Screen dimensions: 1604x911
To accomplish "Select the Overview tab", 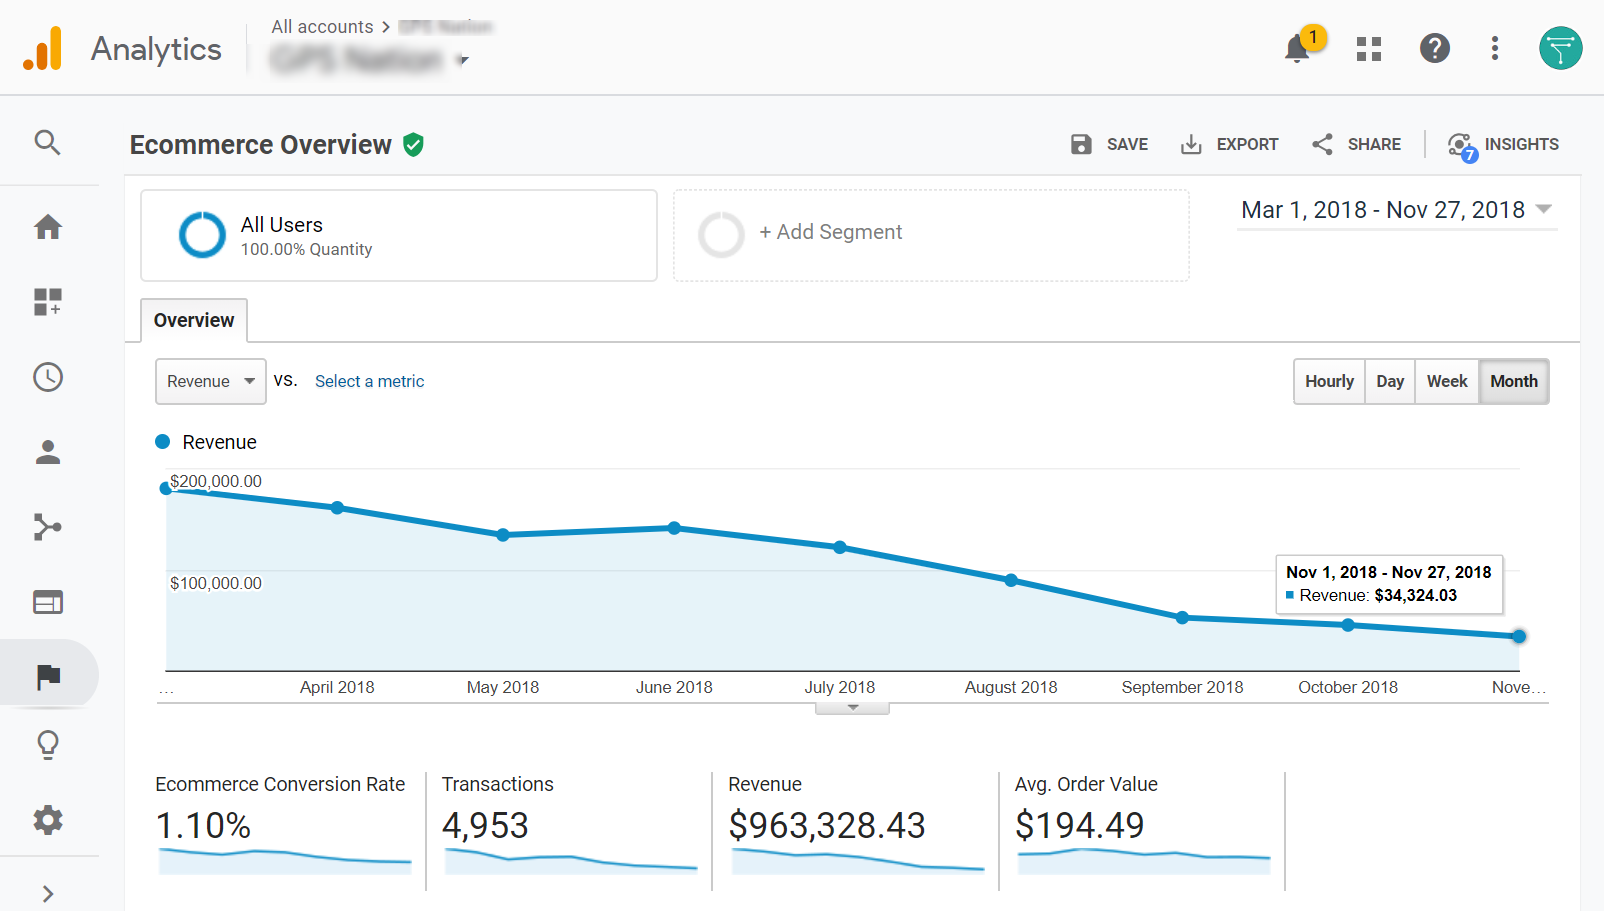I will point(194,320).
